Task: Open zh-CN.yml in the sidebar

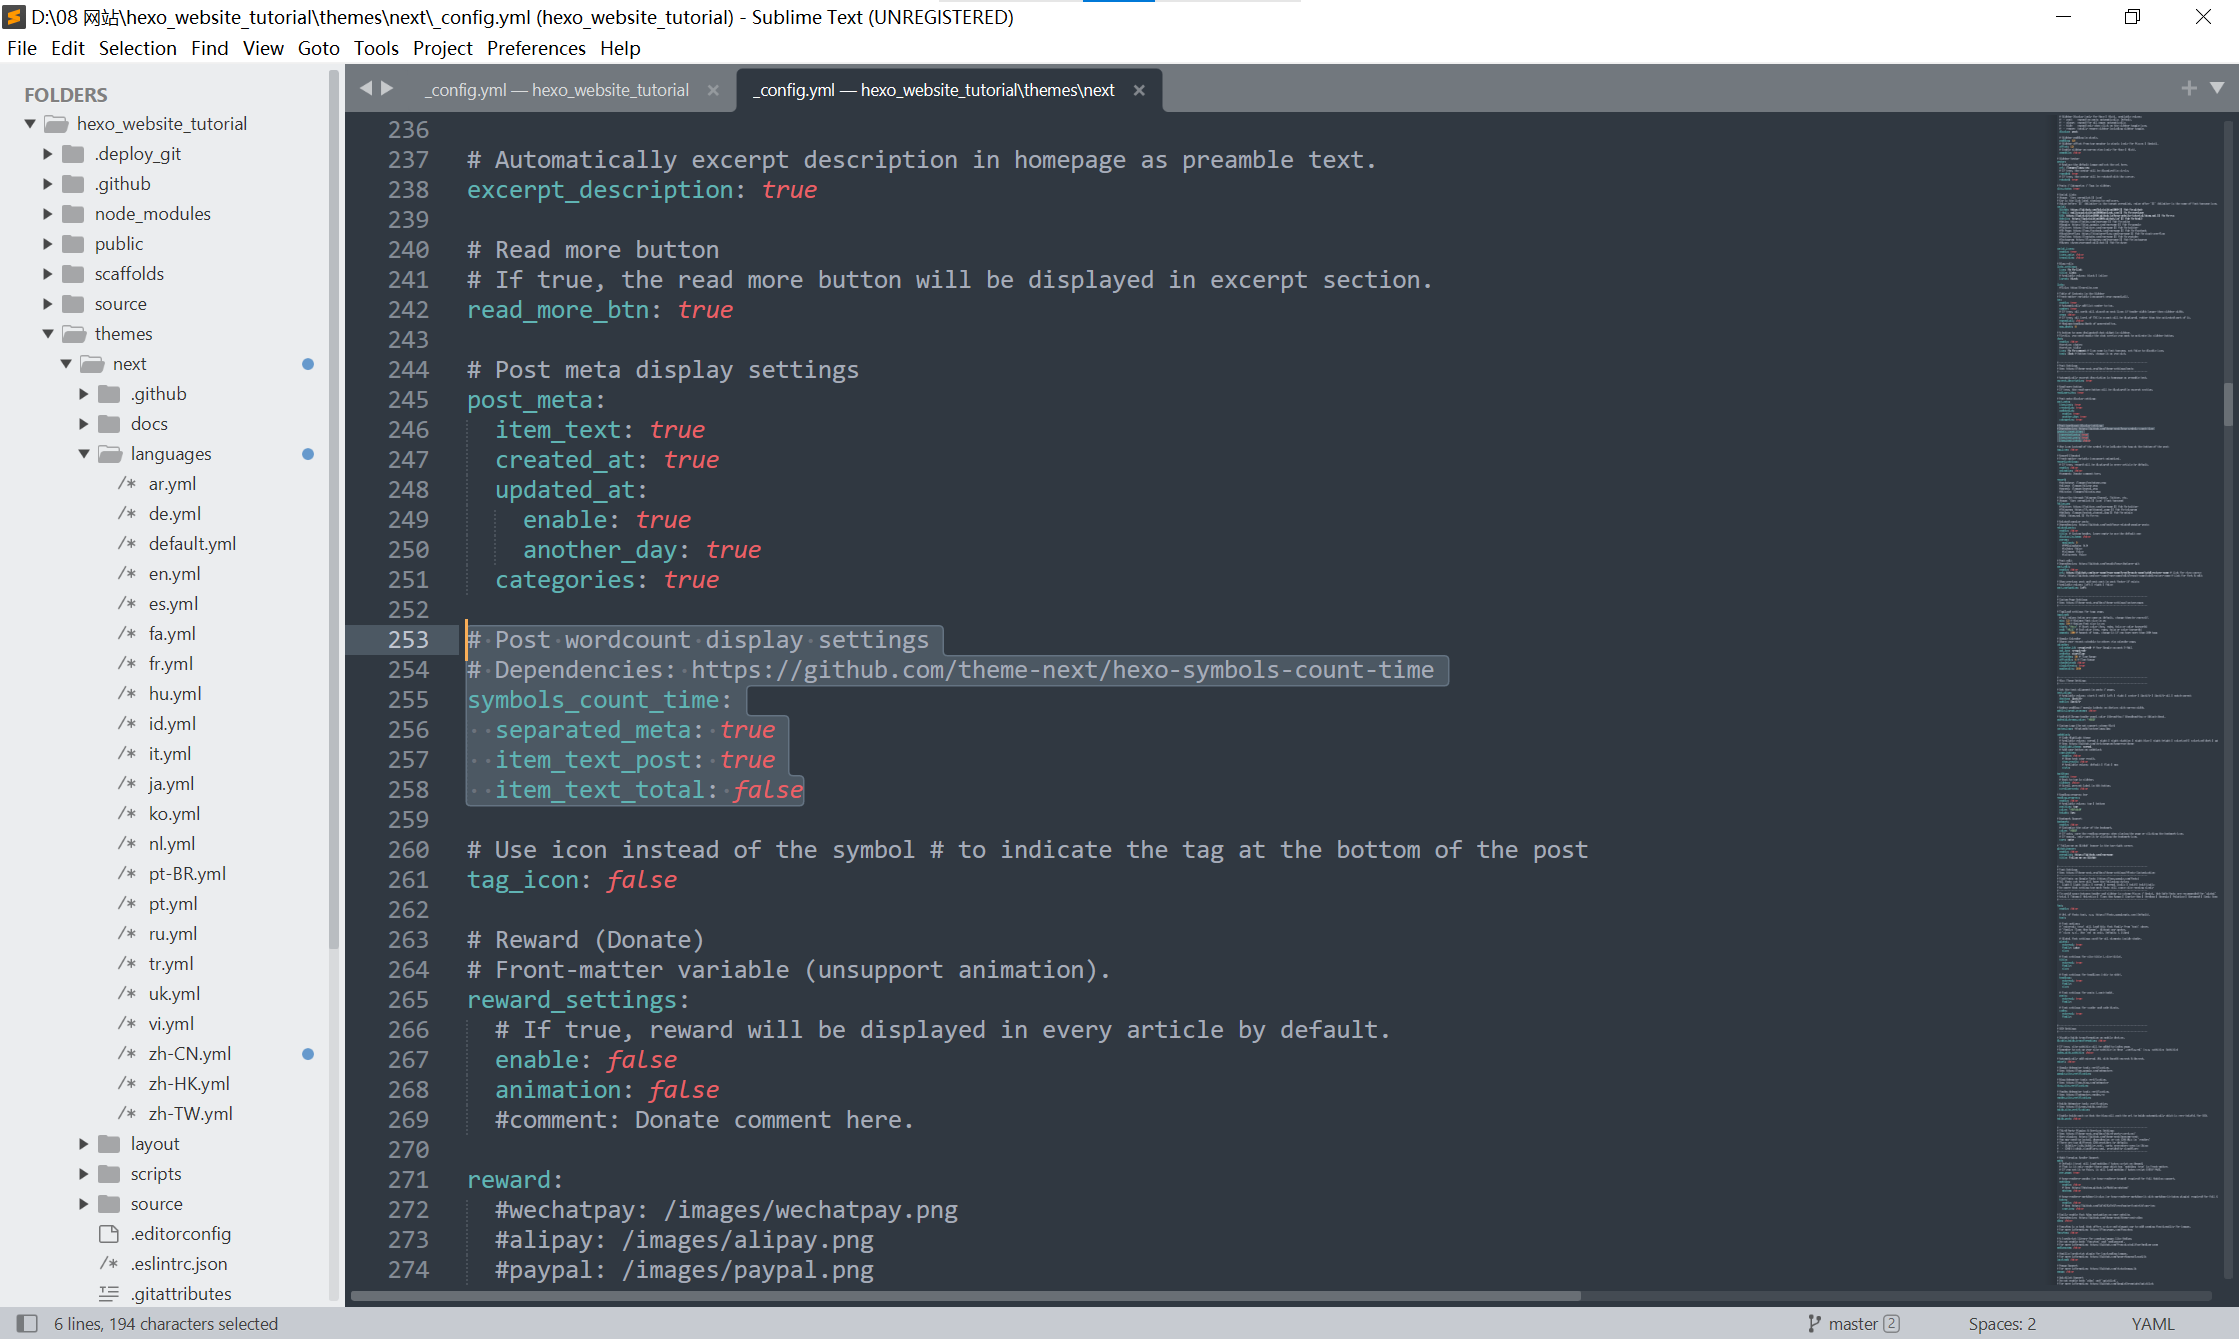Action: 189,1053
